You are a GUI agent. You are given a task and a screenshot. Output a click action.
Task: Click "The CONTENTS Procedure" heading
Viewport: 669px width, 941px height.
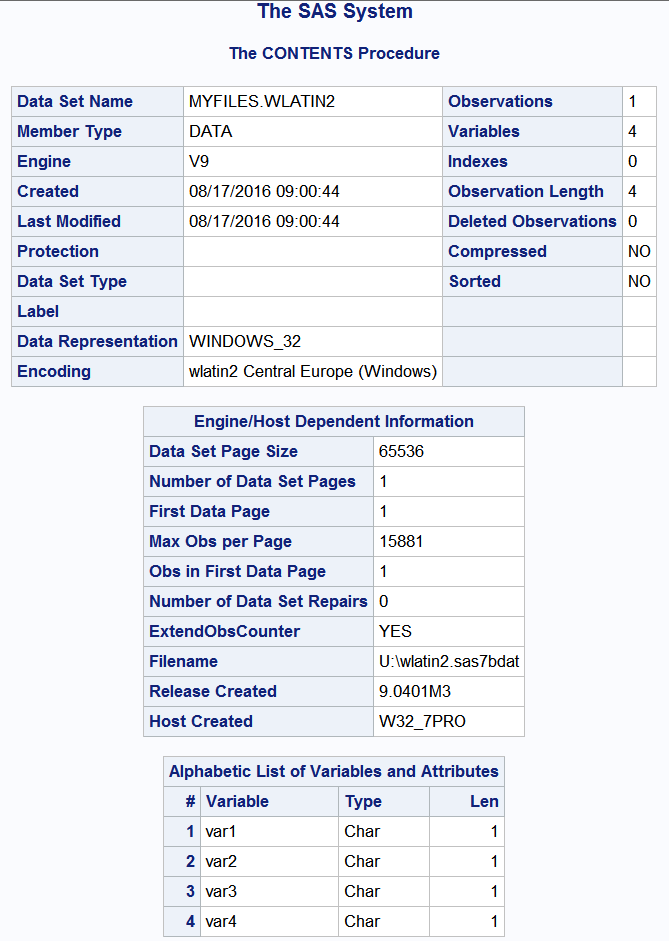[334, 53]
